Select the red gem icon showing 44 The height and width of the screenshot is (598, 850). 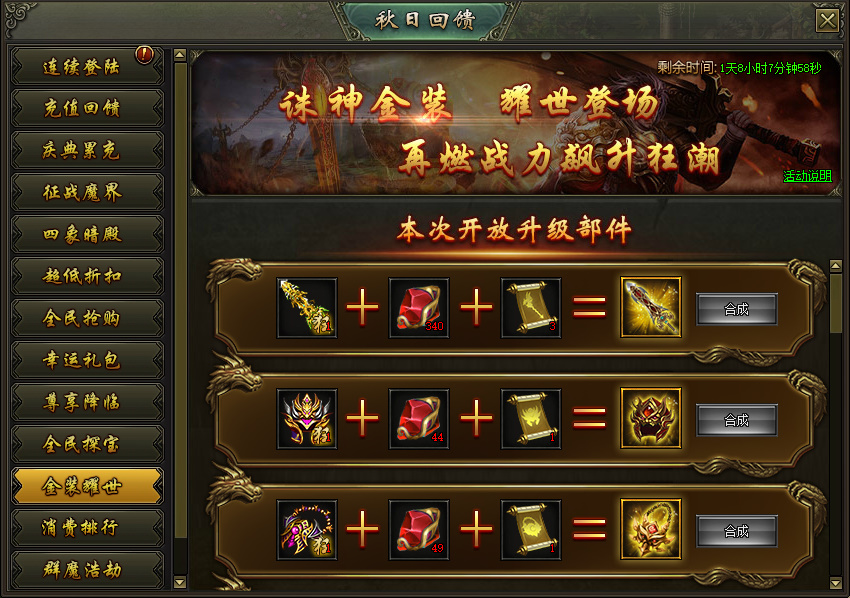pyautogui.click(x=418, y=418)
